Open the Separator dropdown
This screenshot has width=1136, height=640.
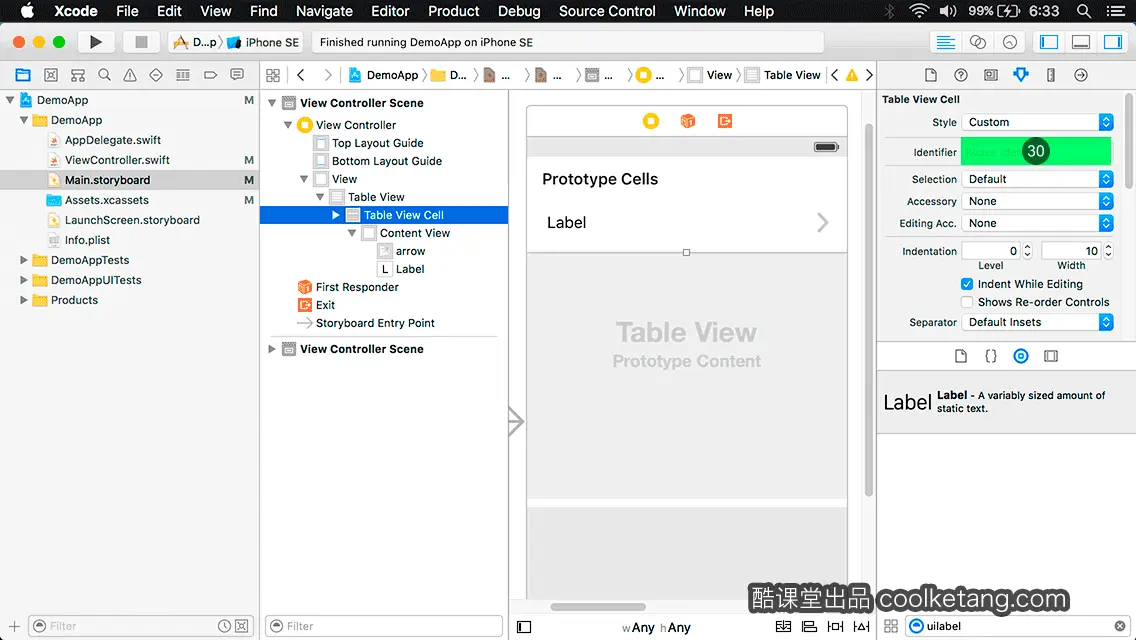[1037, 322]
